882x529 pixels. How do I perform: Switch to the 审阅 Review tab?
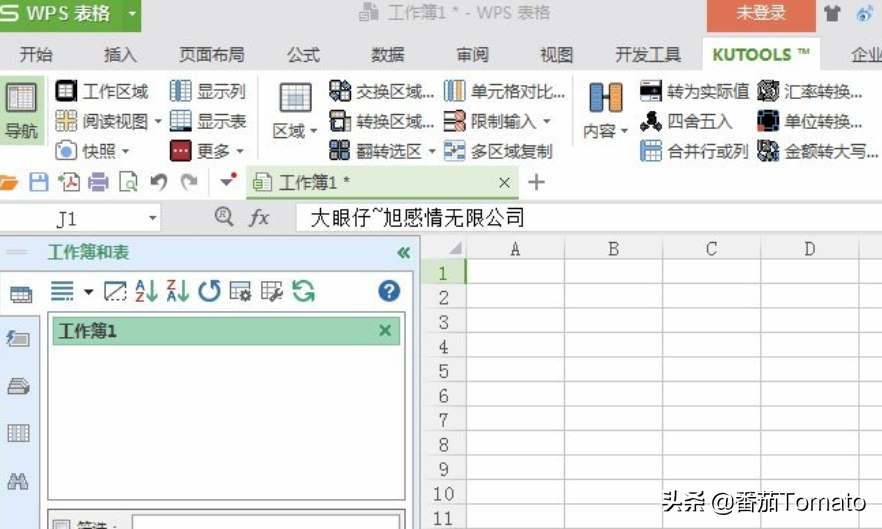coord(472,55)
